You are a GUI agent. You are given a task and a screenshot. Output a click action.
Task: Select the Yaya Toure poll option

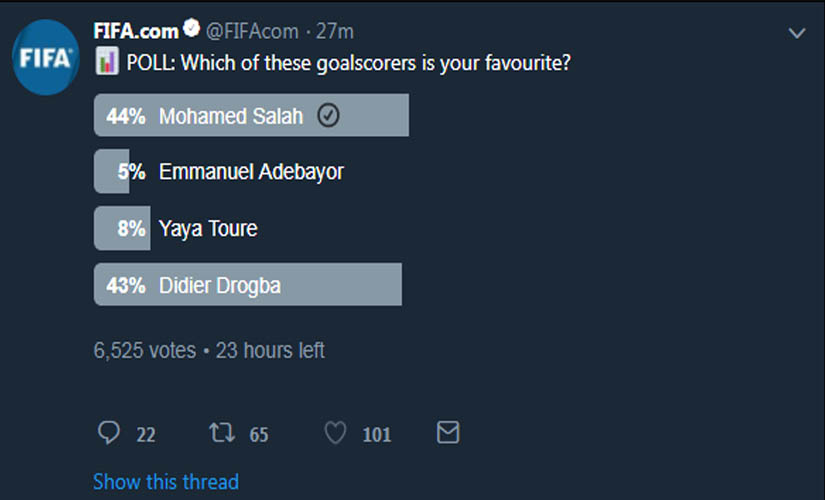(208, 228)
